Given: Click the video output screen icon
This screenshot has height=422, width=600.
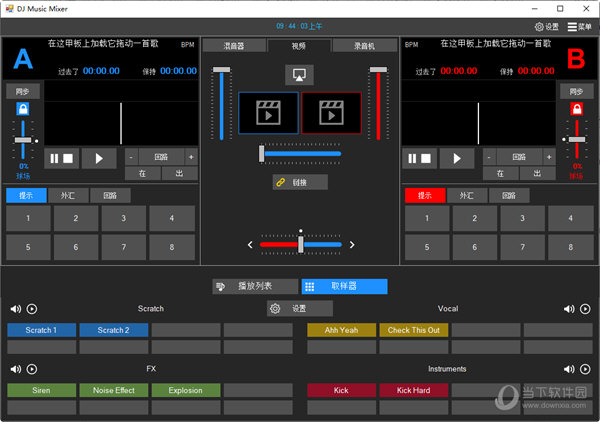Looking at the screenshot, I should tap(299, 75).
